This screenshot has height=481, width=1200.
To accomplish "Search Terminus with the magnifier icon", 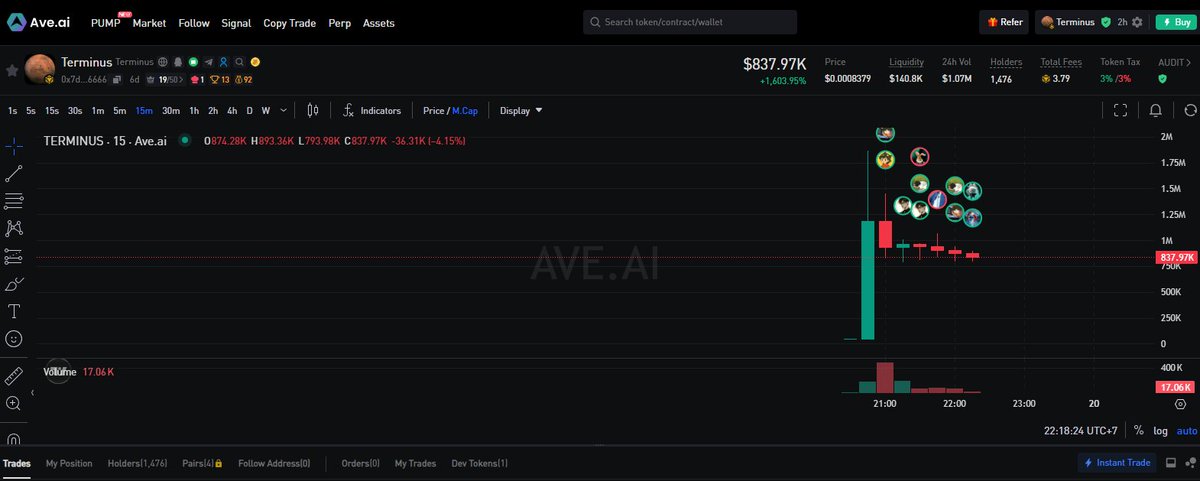I will click(240, 62).
